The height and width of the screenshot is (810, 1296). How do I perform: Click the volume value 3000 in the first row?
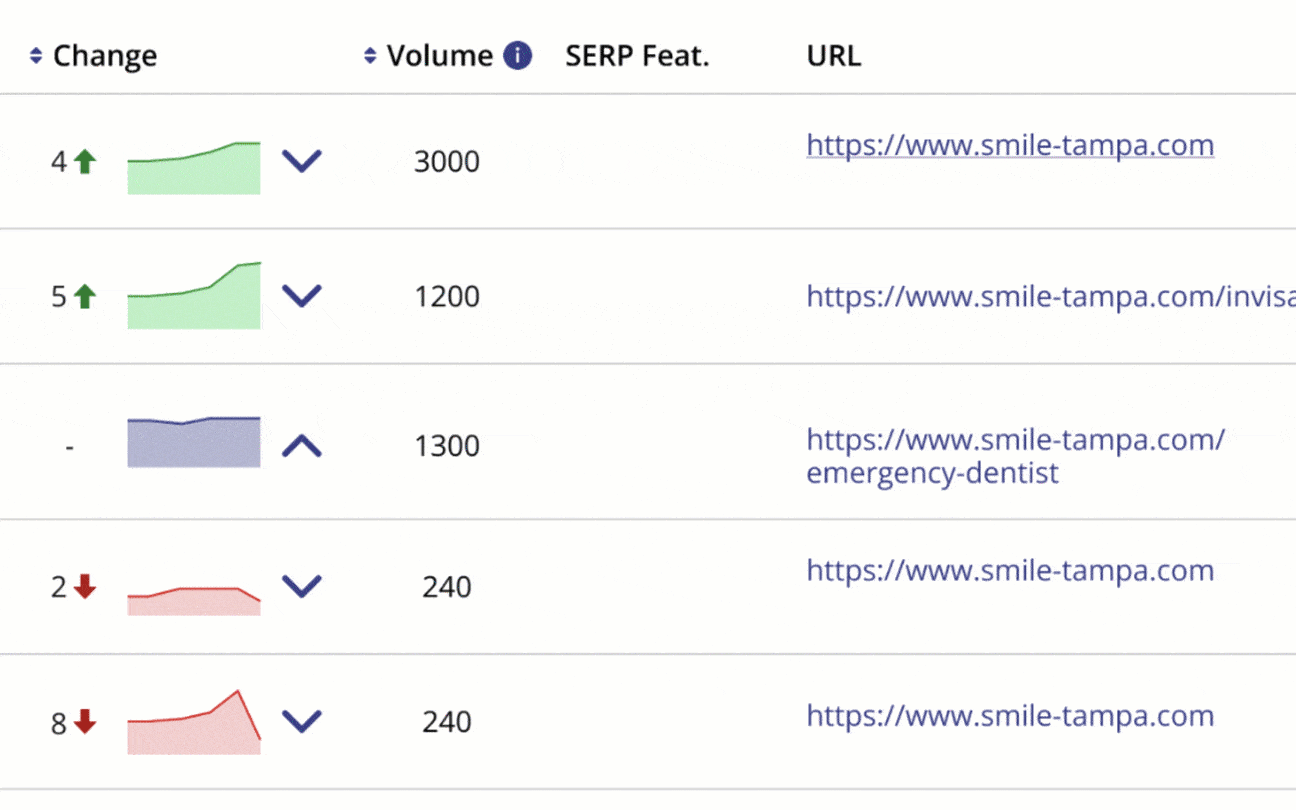[x=447, y=161]
